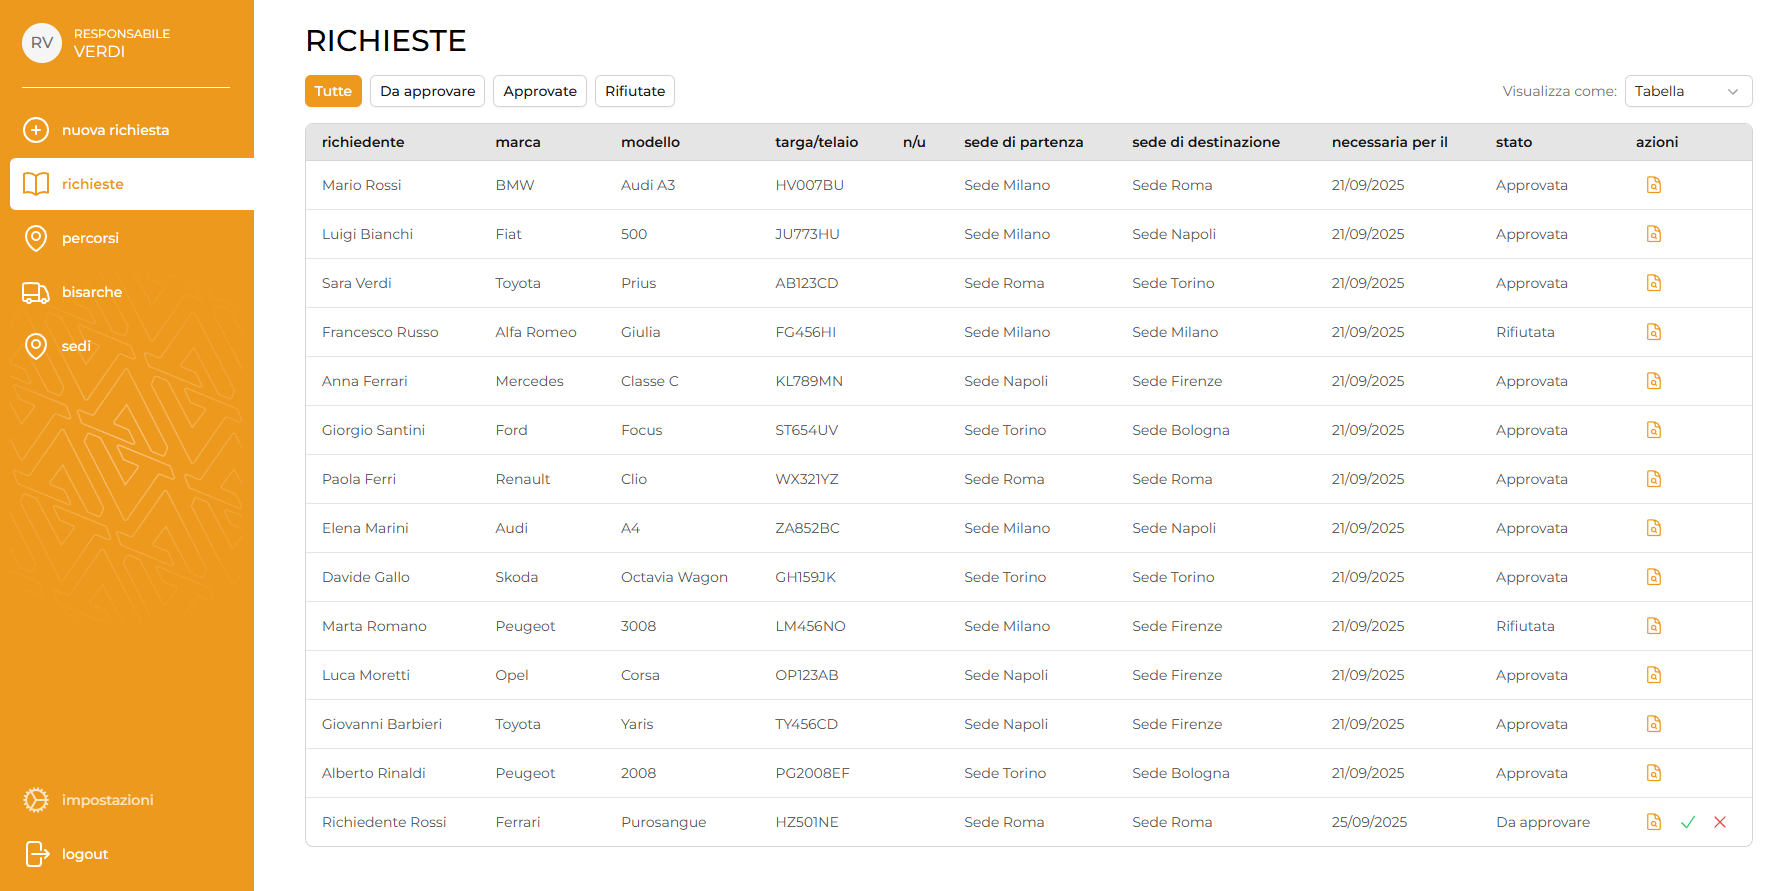
Task: Select the Rifiutate filter
Action: pos(634,91)
